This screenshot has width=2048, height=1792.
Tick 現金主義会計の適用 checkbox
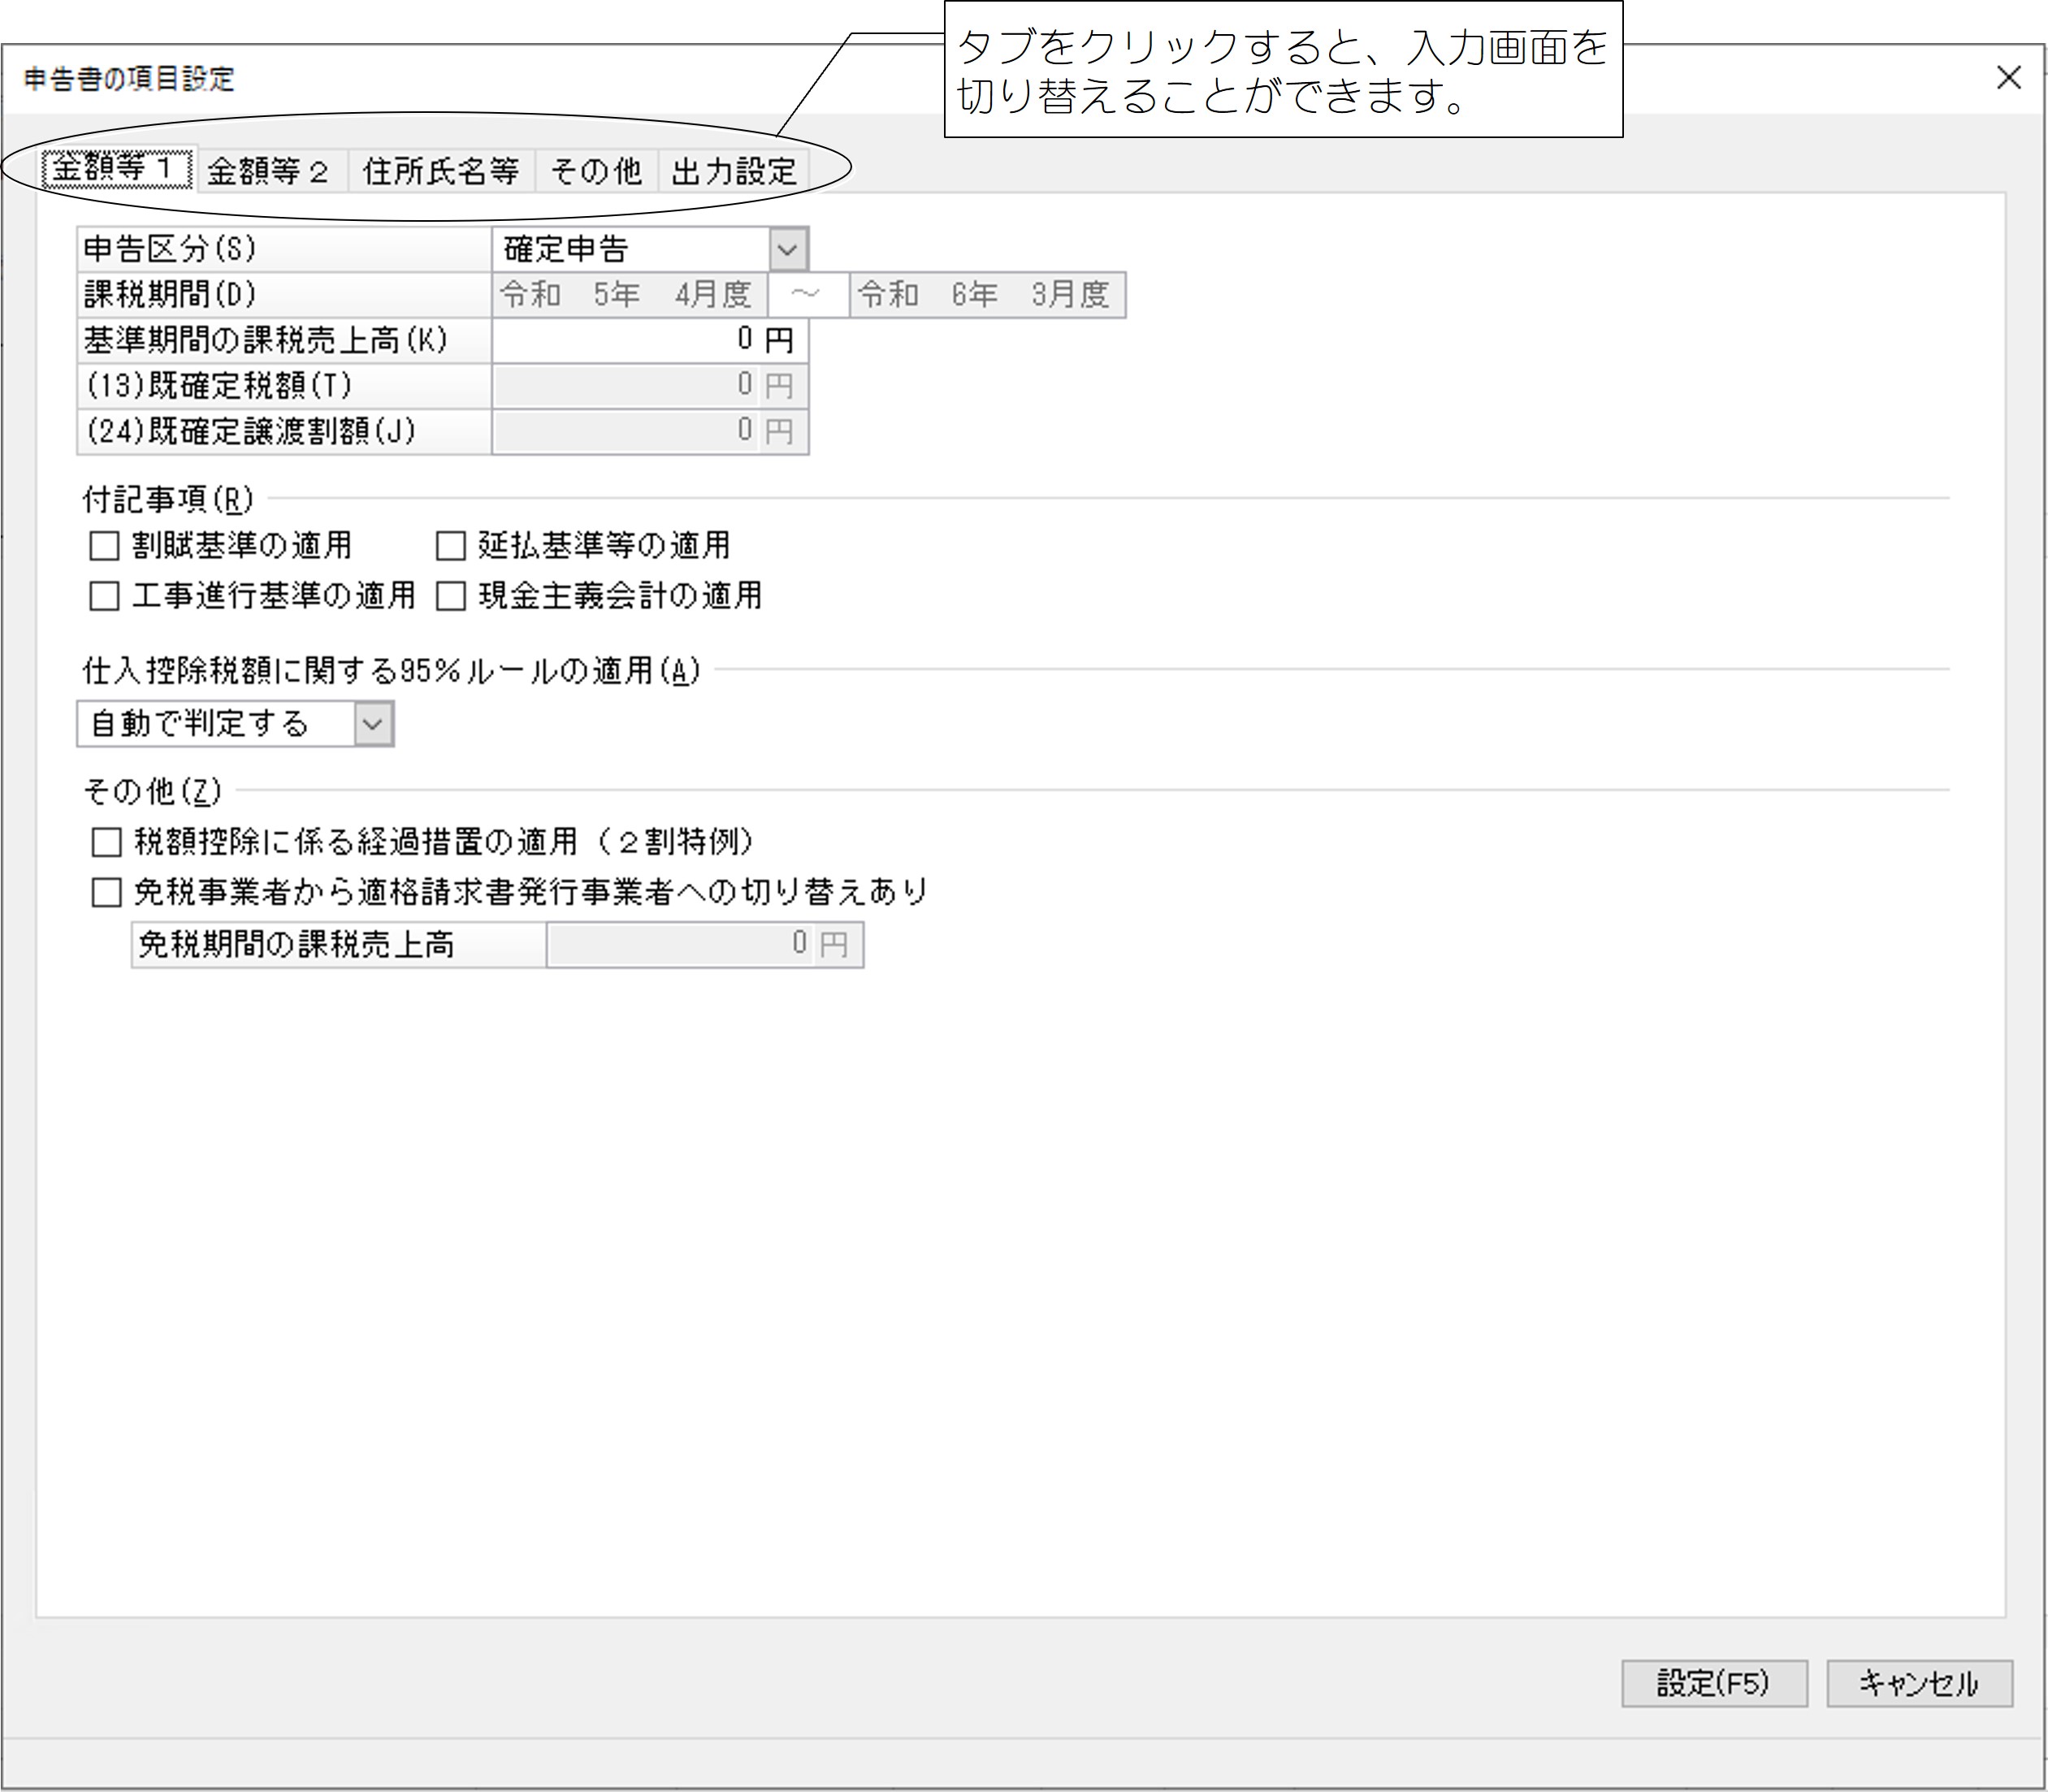pos(451,596)
